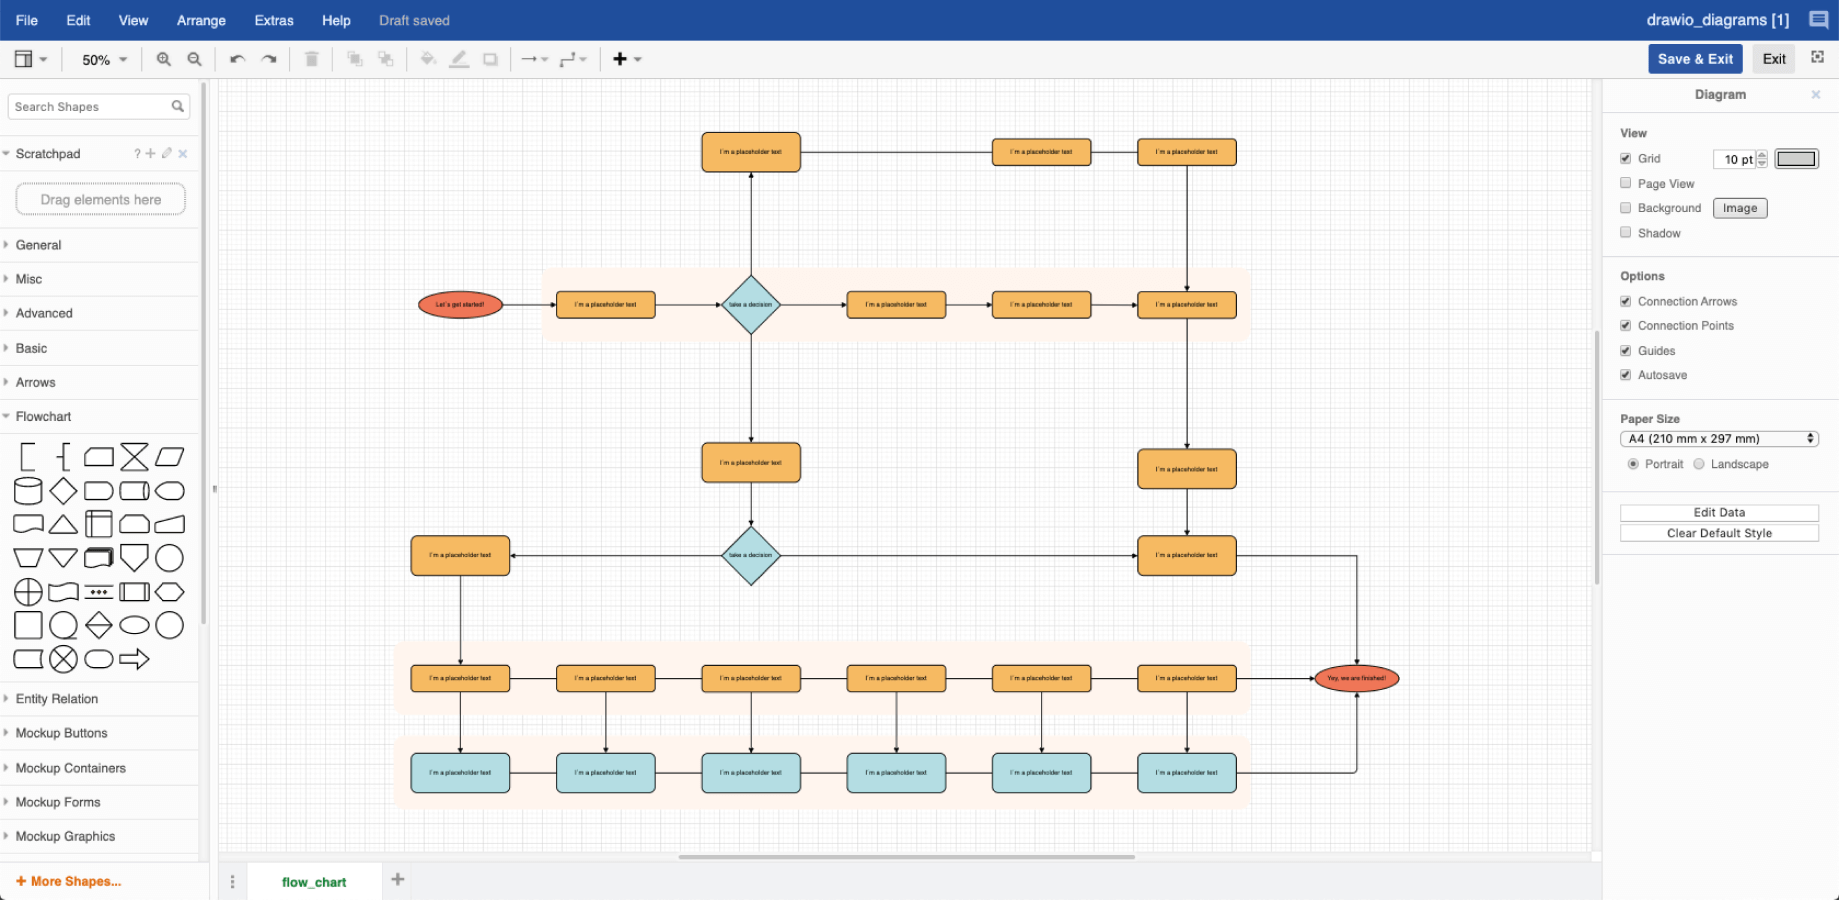Open the Extras menu
The width and height of the screenshot is (1839, 900).
[273, 20]
